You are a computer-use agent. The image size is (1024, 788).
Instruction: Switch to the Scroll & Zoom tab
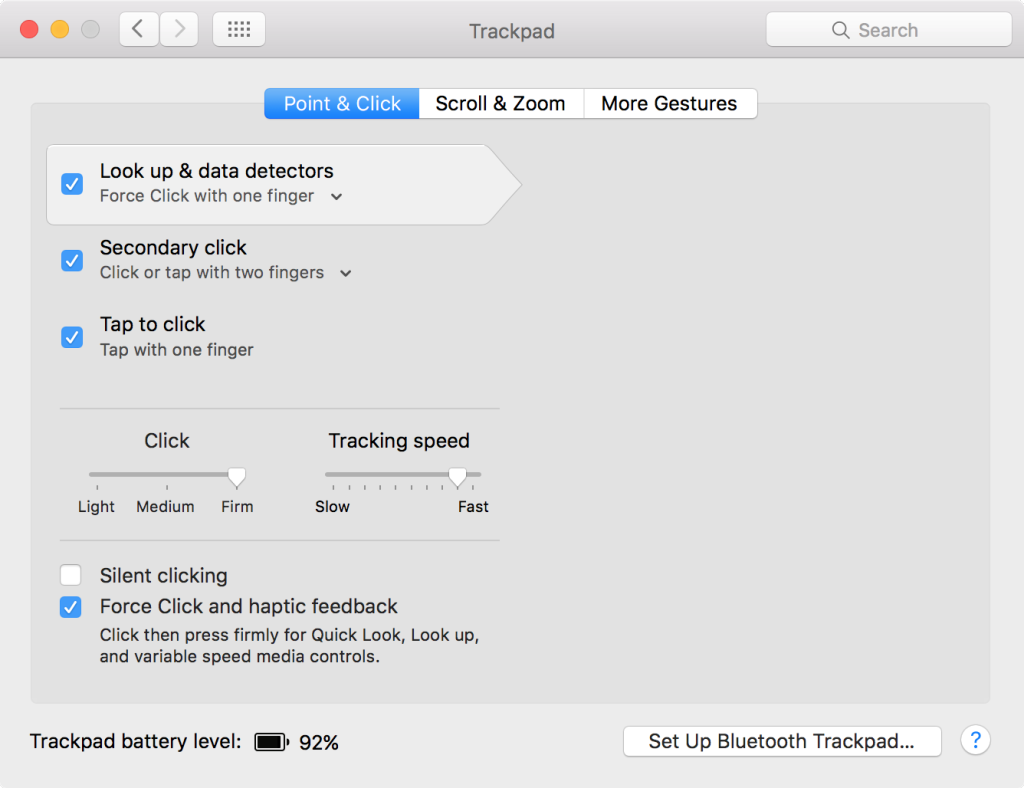click(500, 104)
